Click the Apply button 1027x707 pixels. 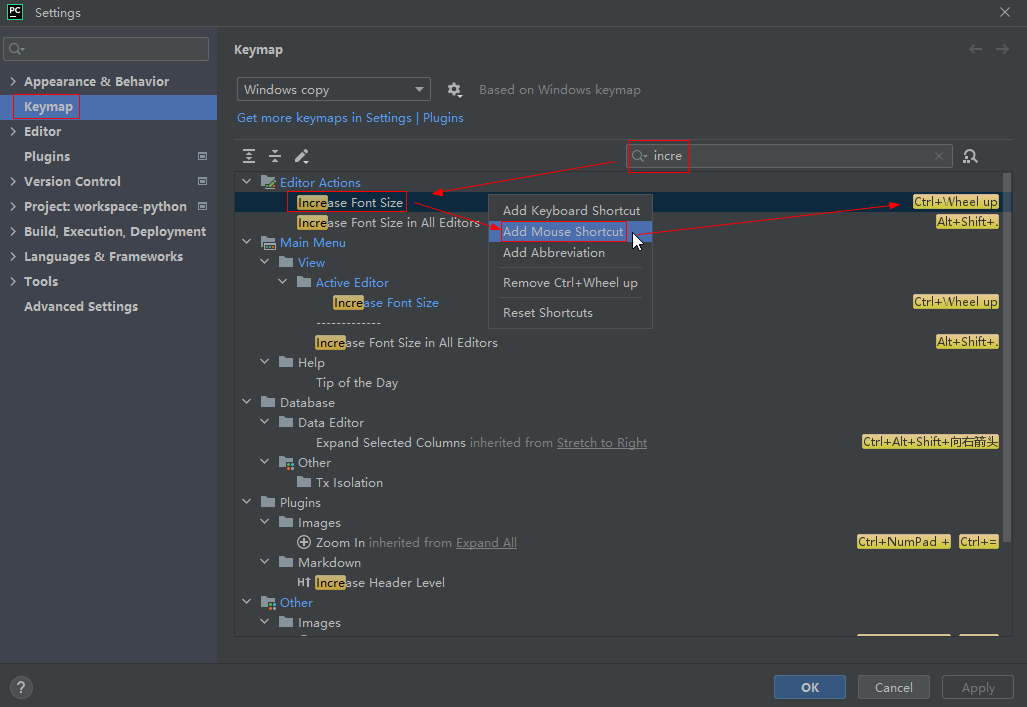[x=978, y=687]
